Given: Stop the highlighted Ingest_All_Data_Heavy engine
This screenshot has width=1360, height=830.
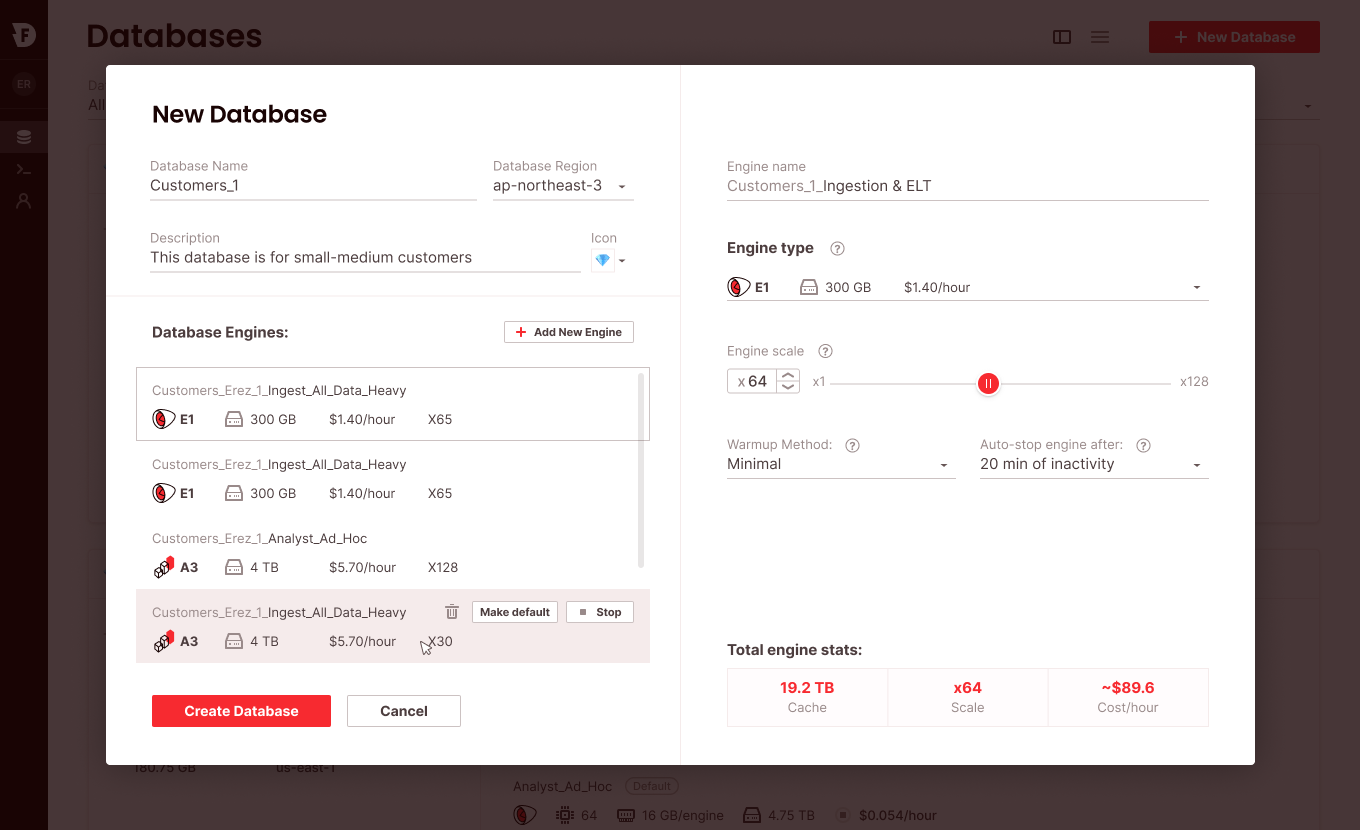Looking at the screenshot, I should click(x=599, y=611).
